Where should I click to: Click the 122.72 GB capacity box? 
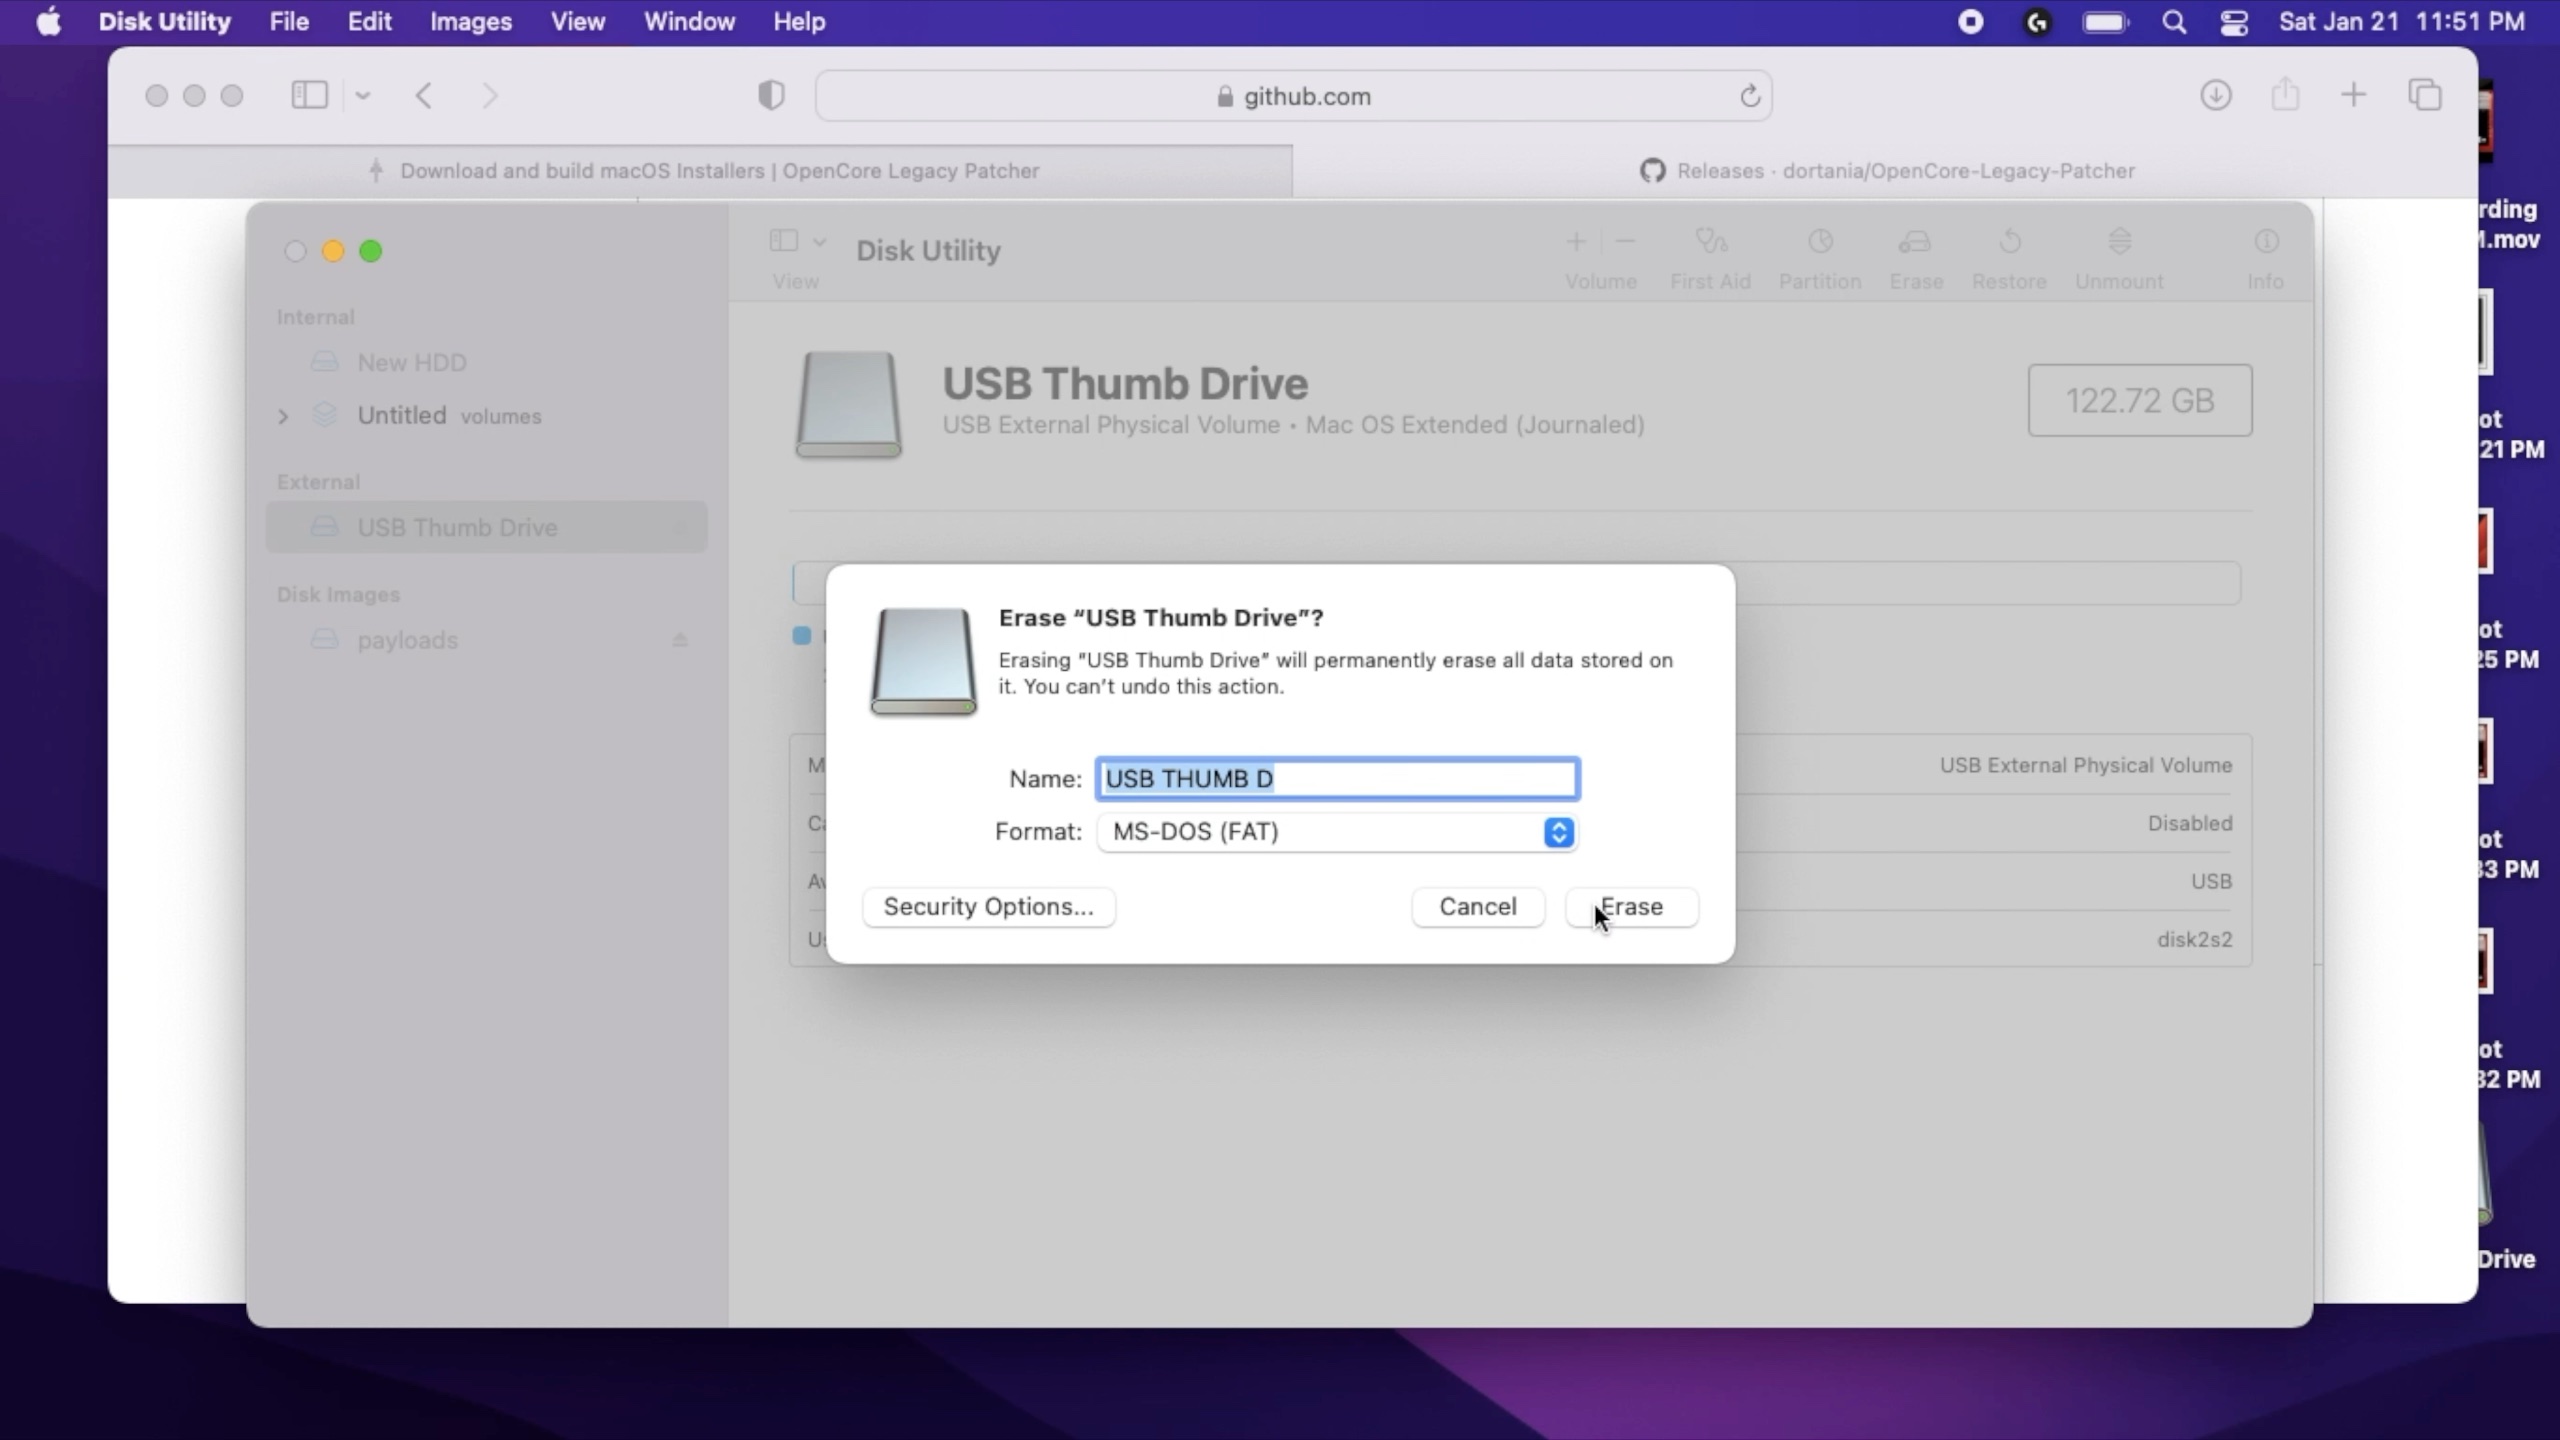[2140, 400]
